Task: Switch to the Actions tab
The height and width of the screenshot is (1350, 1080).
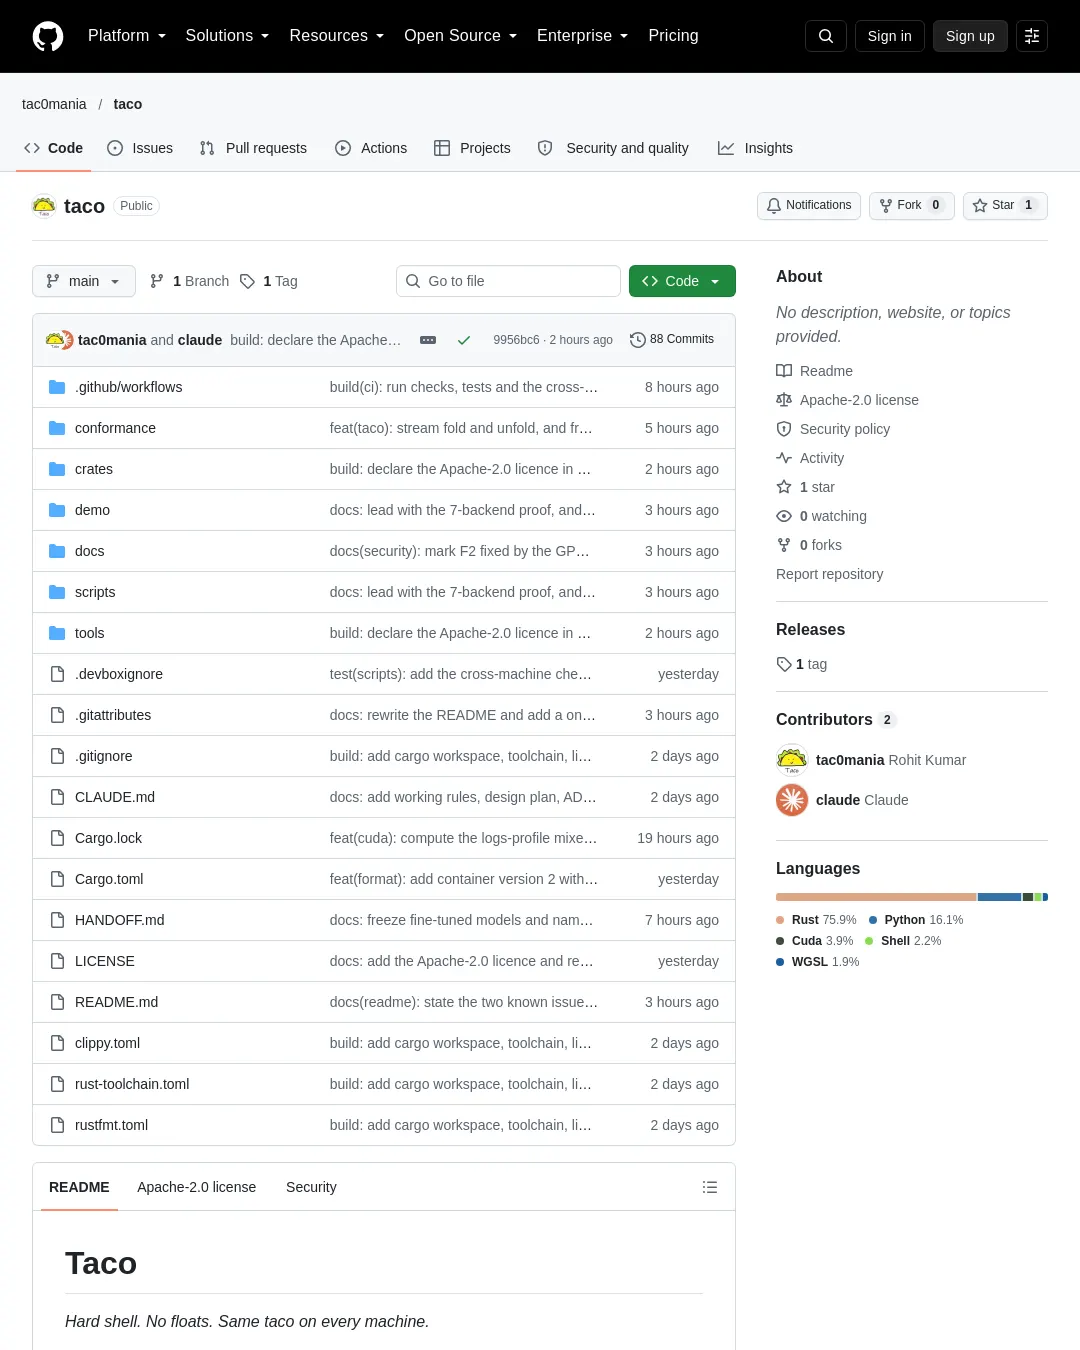Action: pos(371,148)
